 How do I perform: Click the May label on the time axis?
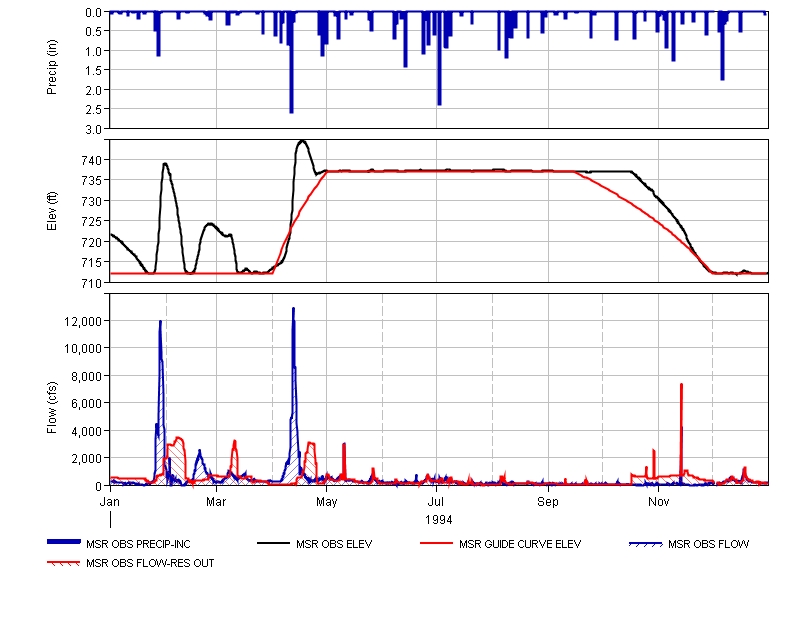[x=328, y=500]
